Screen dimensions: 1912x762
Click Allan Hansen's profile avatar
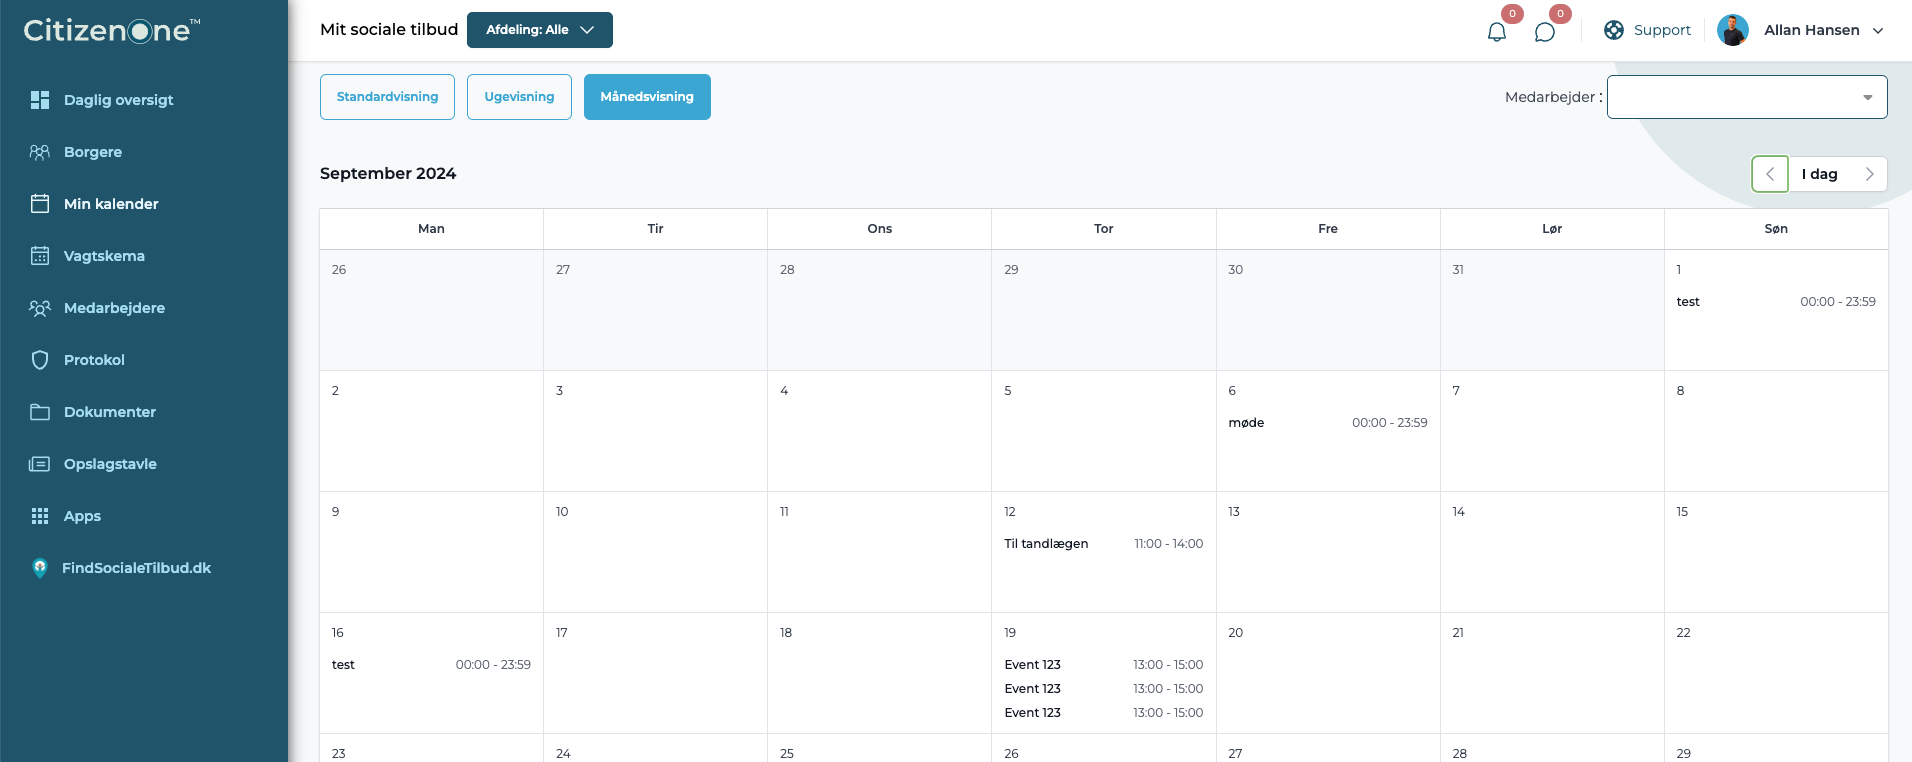pos(1733,30)
